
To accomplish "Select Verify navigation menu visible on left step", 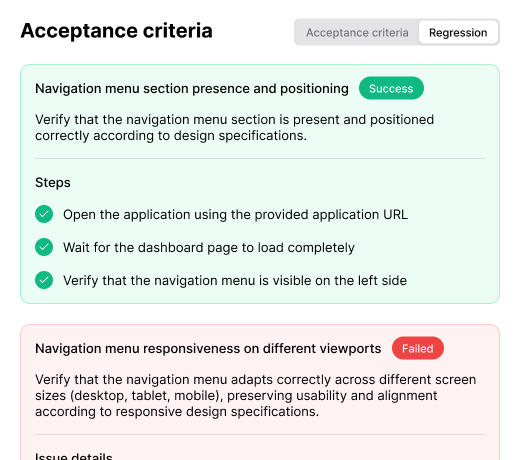I will click(x=235, y=281).
